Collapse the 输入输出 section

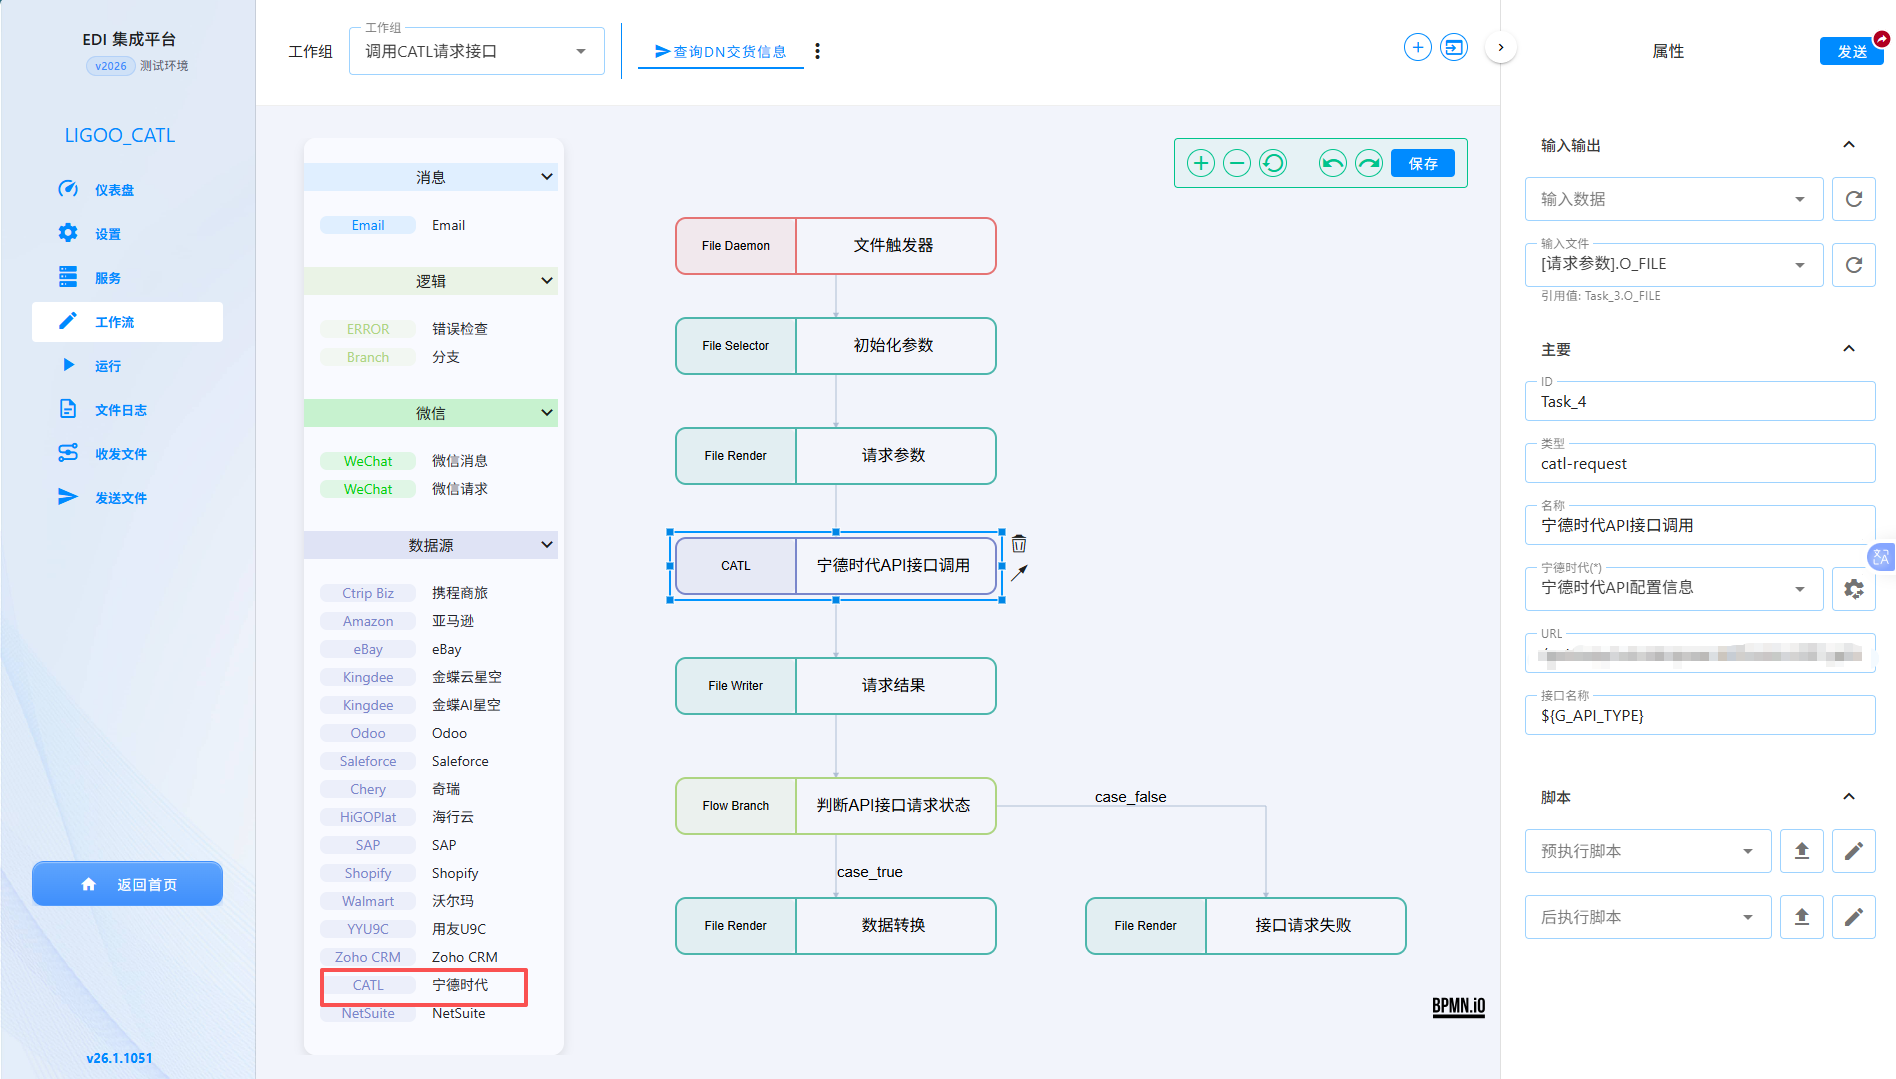[1849, 145]
